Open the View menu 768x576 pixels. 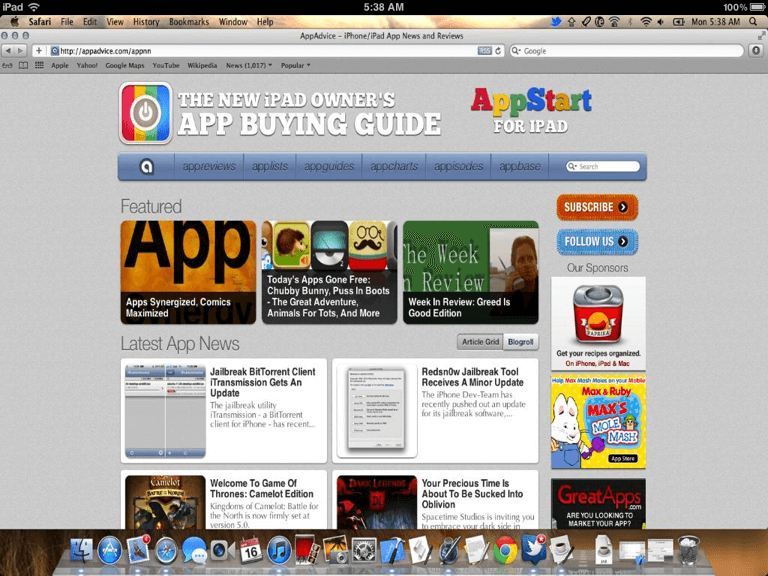(x=115, y=22)
